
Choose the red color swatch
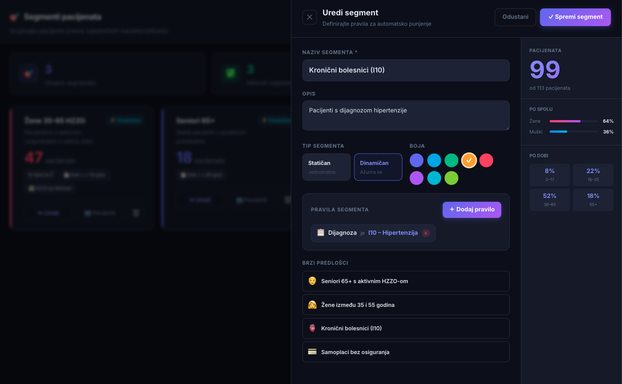(x=486, y=160)
